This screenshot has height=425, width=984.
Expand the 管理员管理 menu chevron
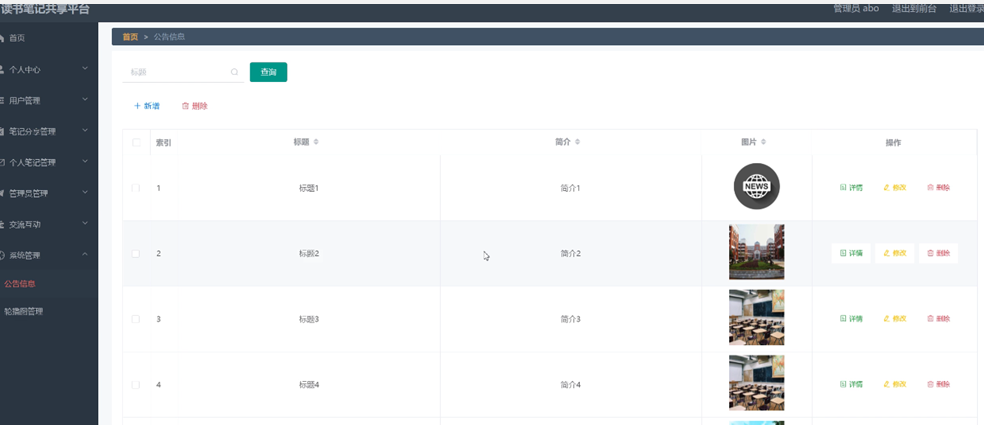[85, 192]
